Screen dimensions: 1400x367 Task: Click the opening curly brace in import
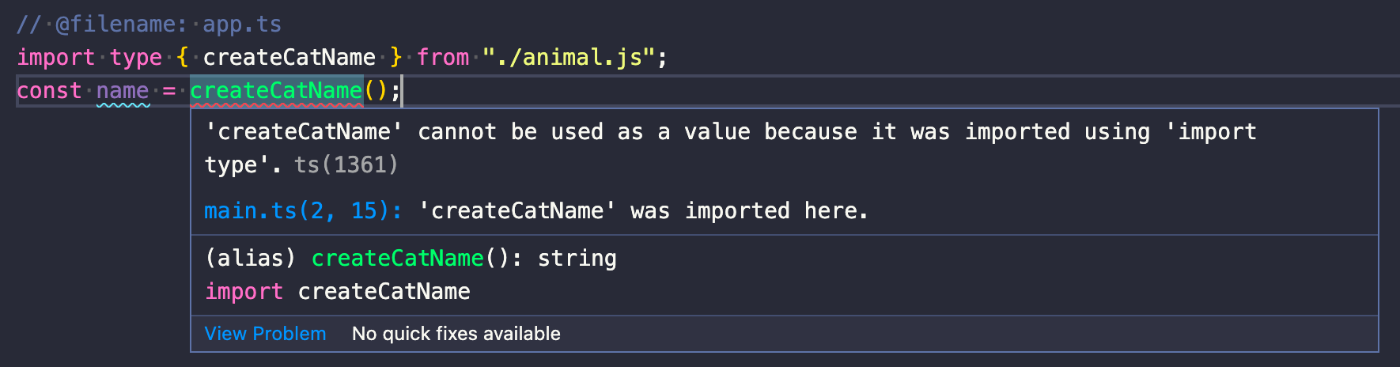coord(183,57)
